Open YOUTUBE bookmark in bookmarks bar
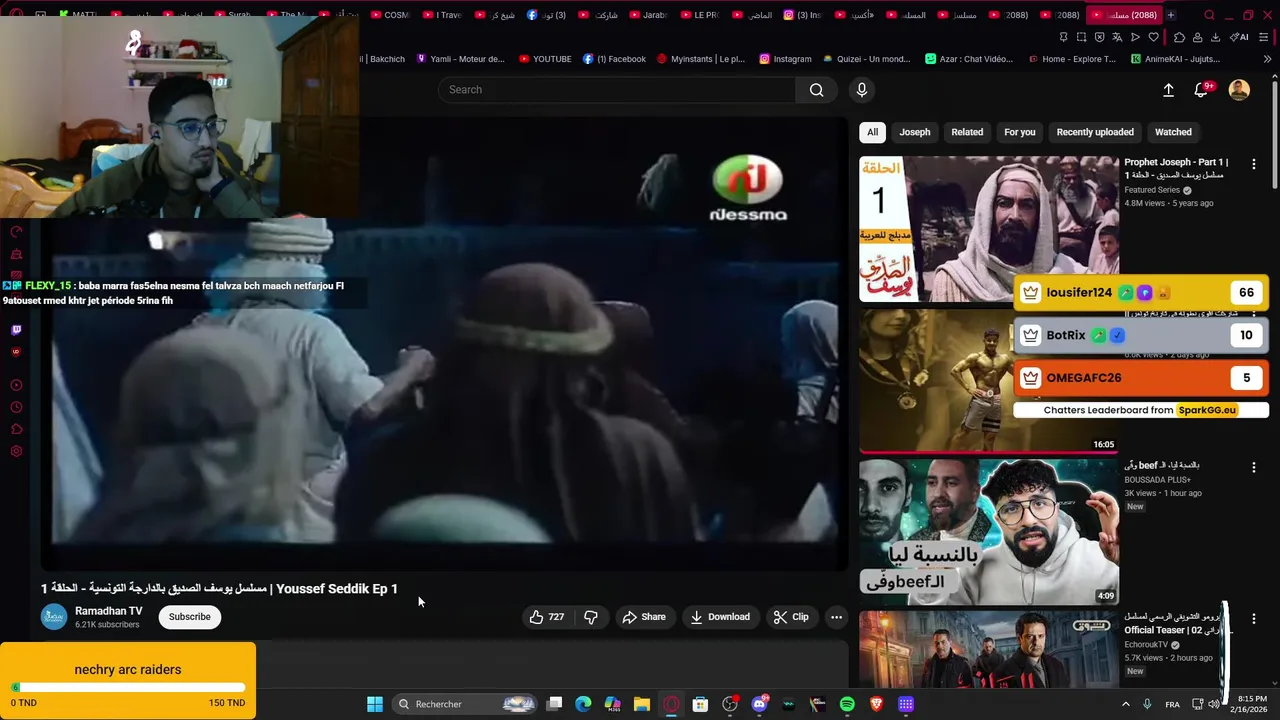Image resolution: width=1280 pixels, height=720 pixels. pos(545,59)
